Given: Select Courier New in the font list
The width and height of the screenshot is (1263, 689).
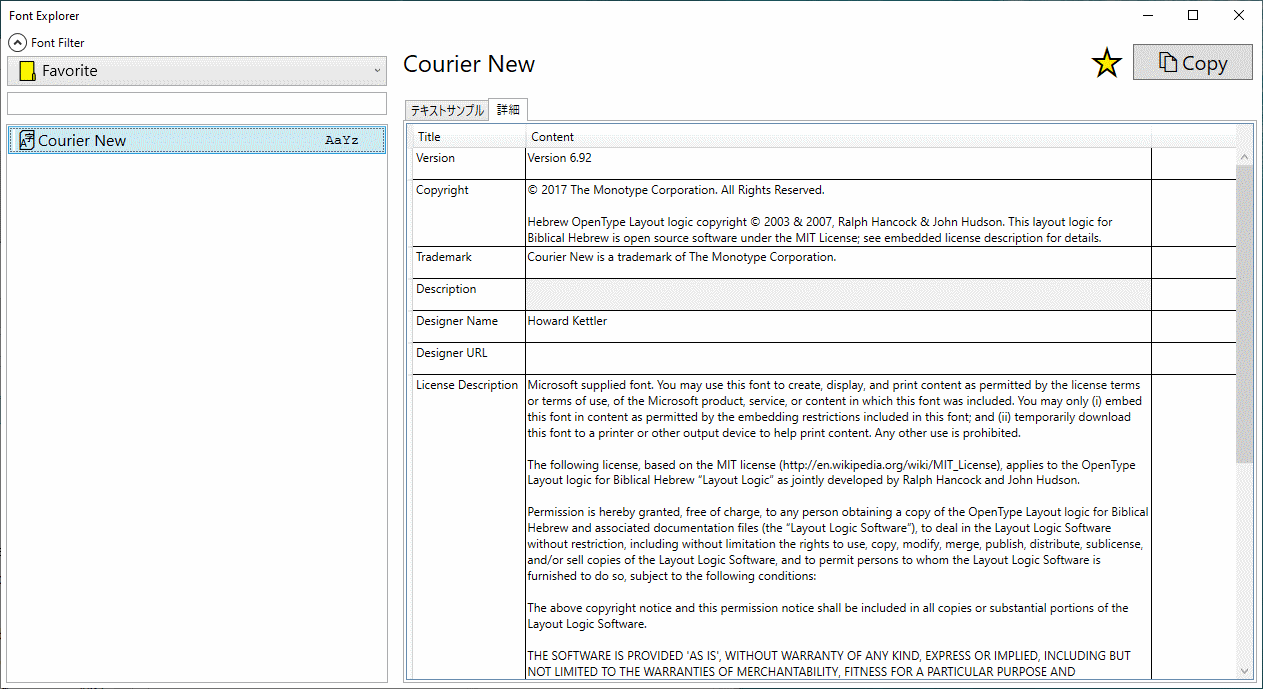Looking at the screenshot, I should (x=197, y=140).
